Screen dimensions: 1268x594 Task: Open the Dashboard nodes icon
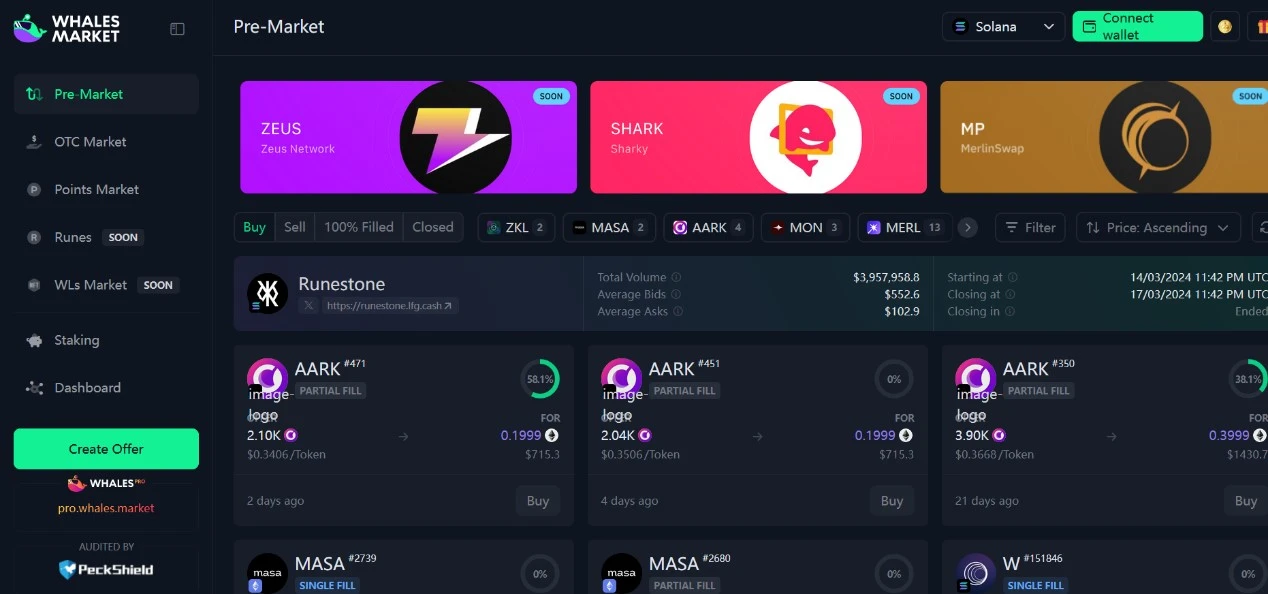tap(35, 388)
